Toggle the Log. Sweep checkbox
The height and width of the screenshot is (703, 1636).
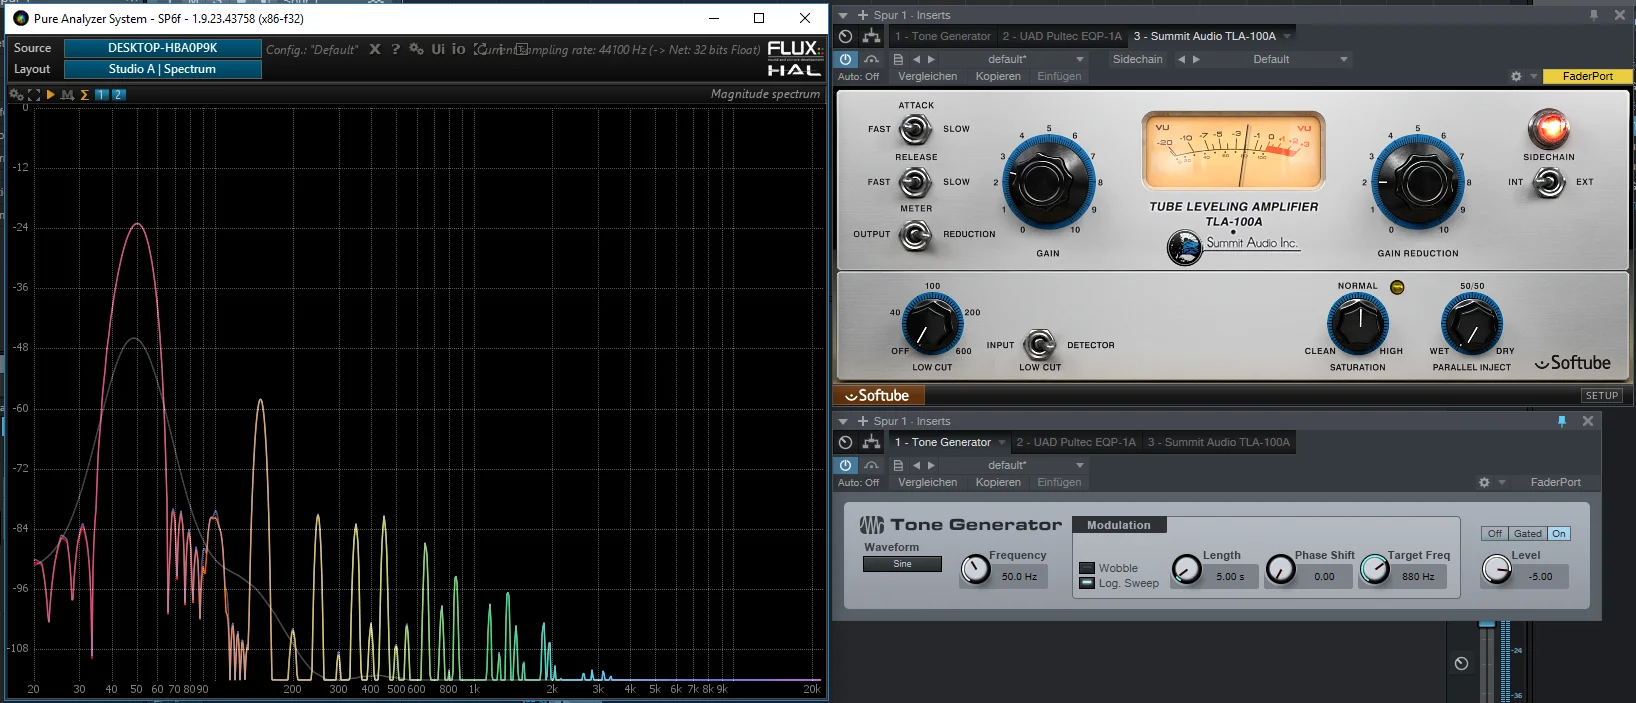1087,583
